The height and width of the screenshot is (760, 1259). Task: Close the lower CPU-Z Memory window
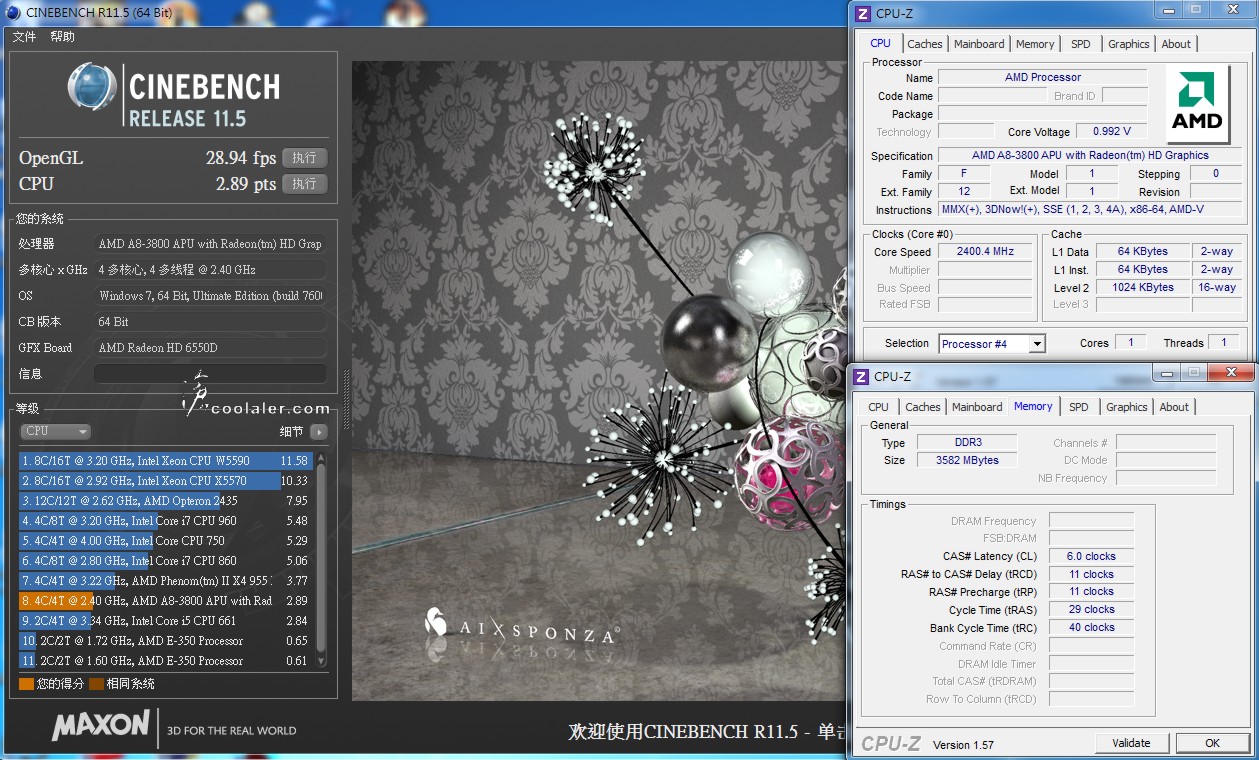[x=1229, y=373]
